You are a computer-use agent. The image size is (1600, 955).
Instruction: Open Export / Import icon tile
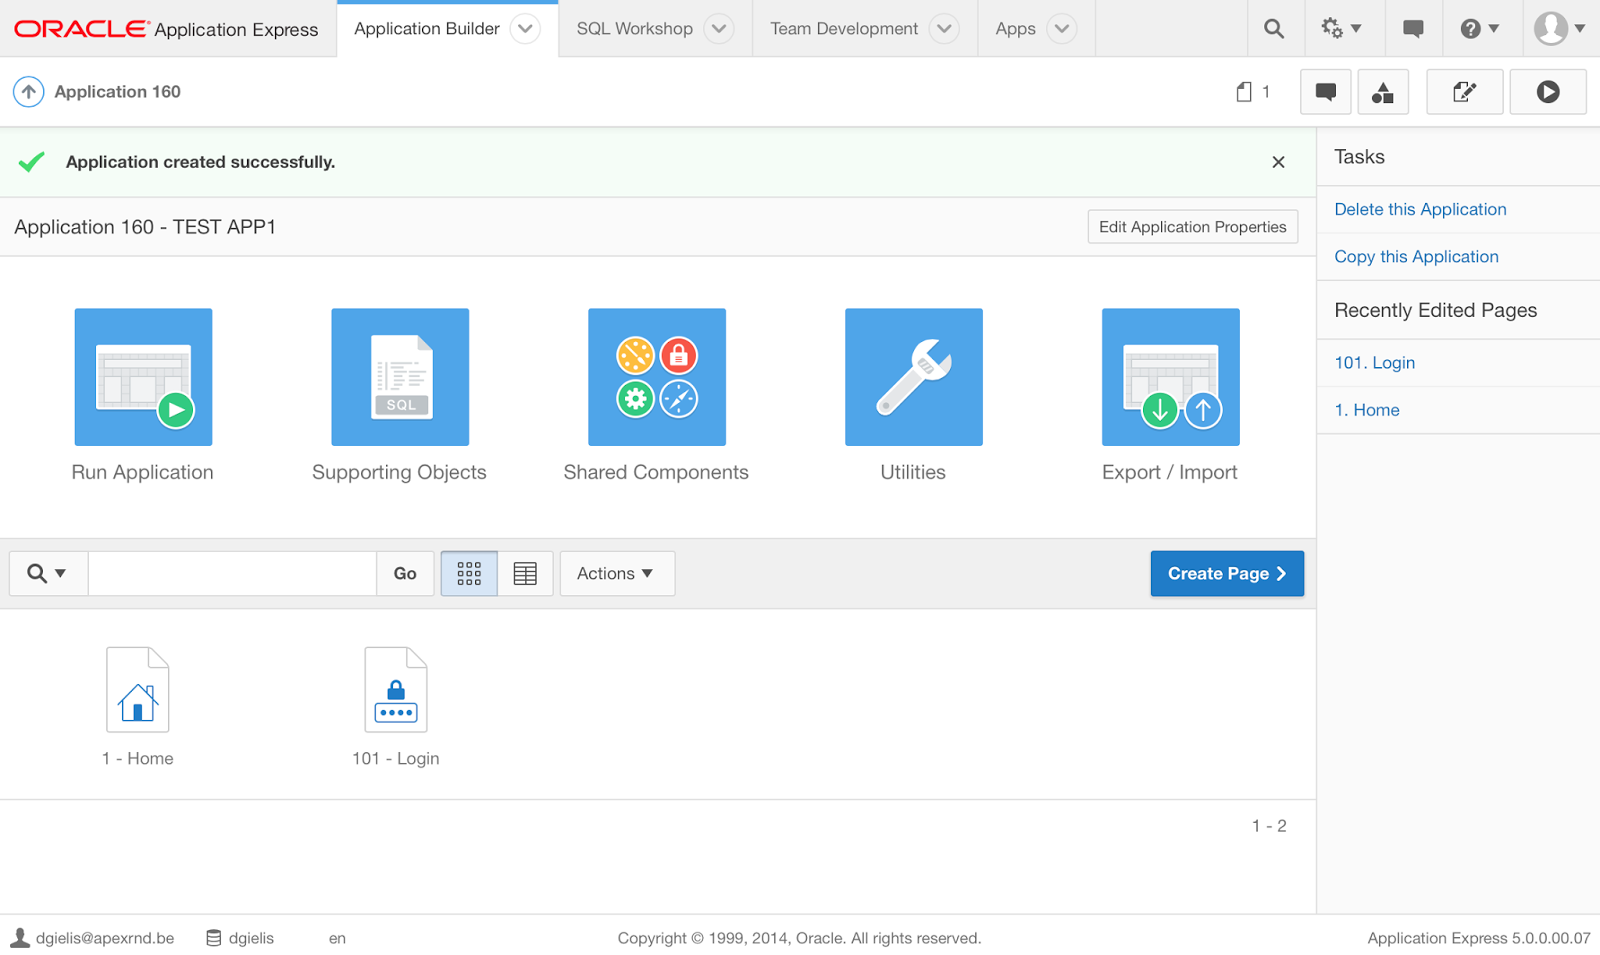pos(1171,377)
